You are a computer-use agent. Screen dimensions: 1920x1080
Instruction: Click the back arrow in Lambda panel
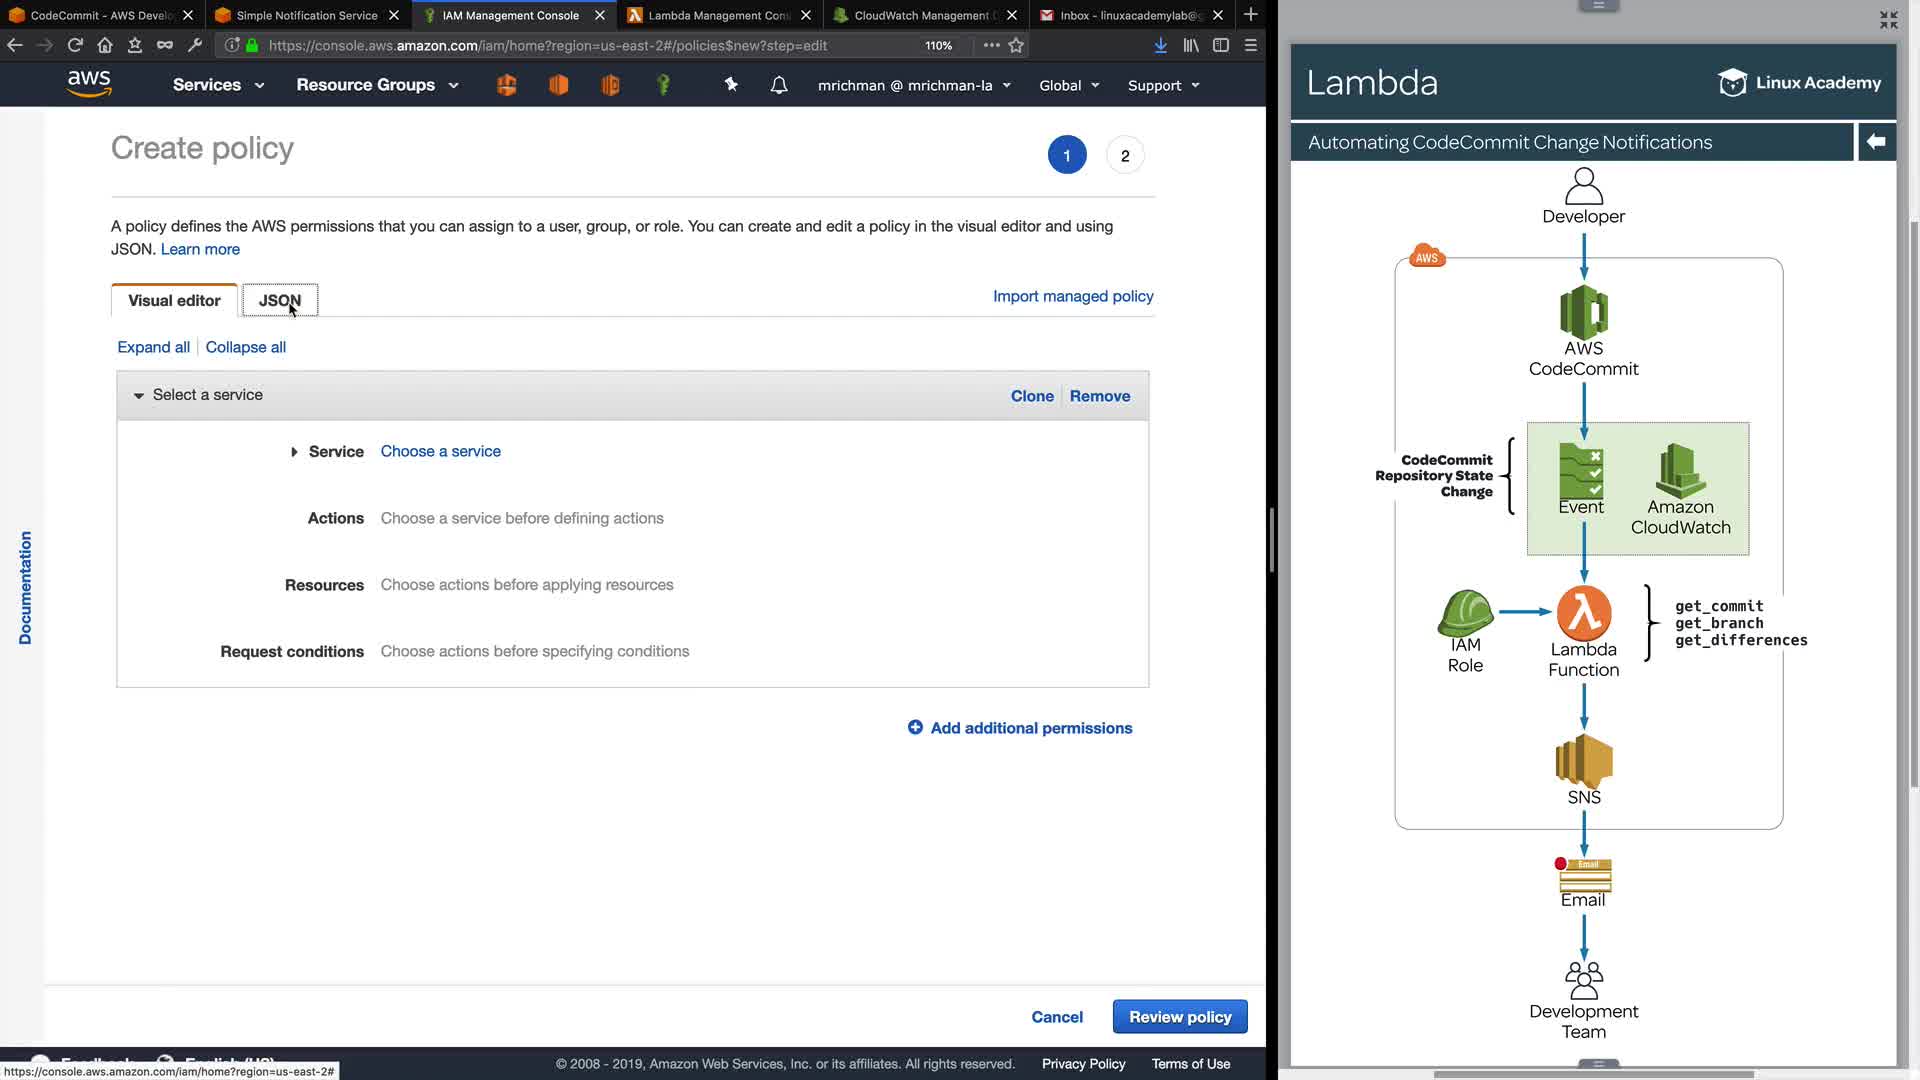[1876, 142]
